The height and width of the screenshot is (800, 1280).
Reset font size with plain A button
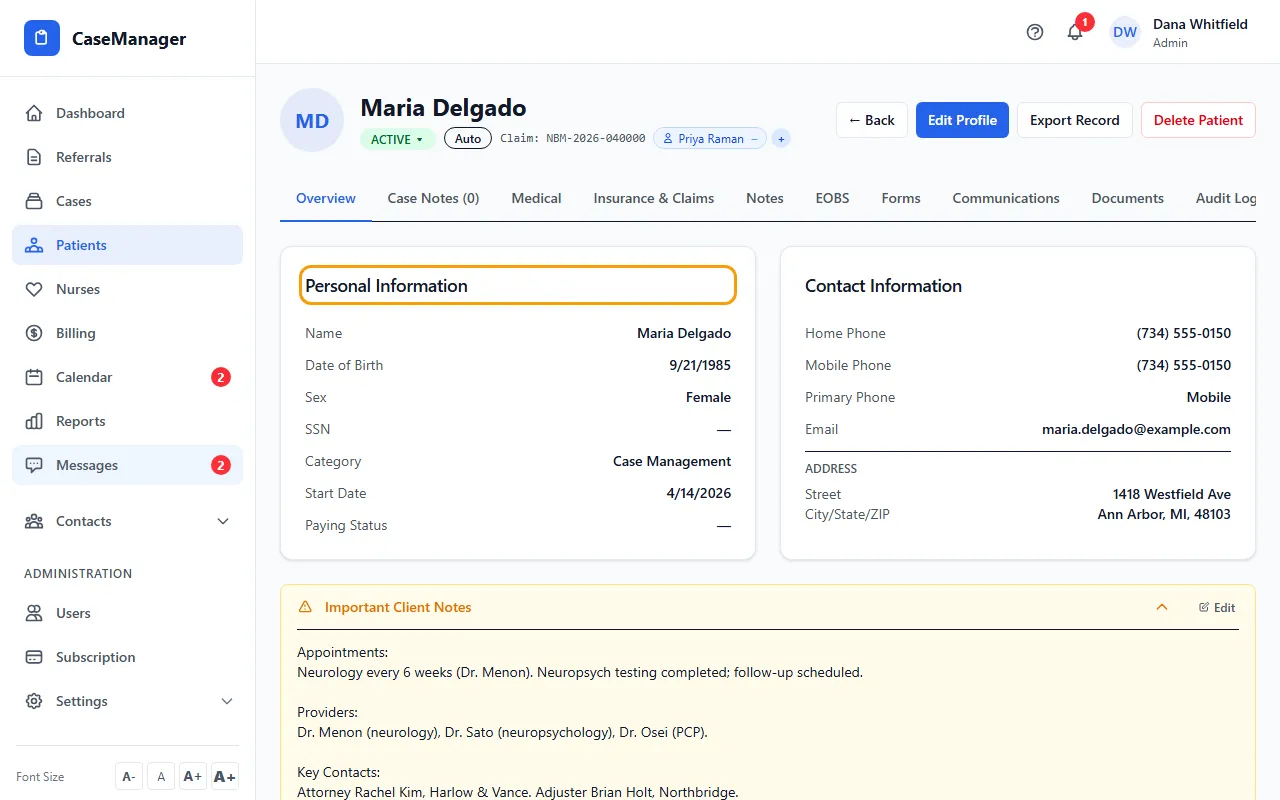[x=161, y=776]
